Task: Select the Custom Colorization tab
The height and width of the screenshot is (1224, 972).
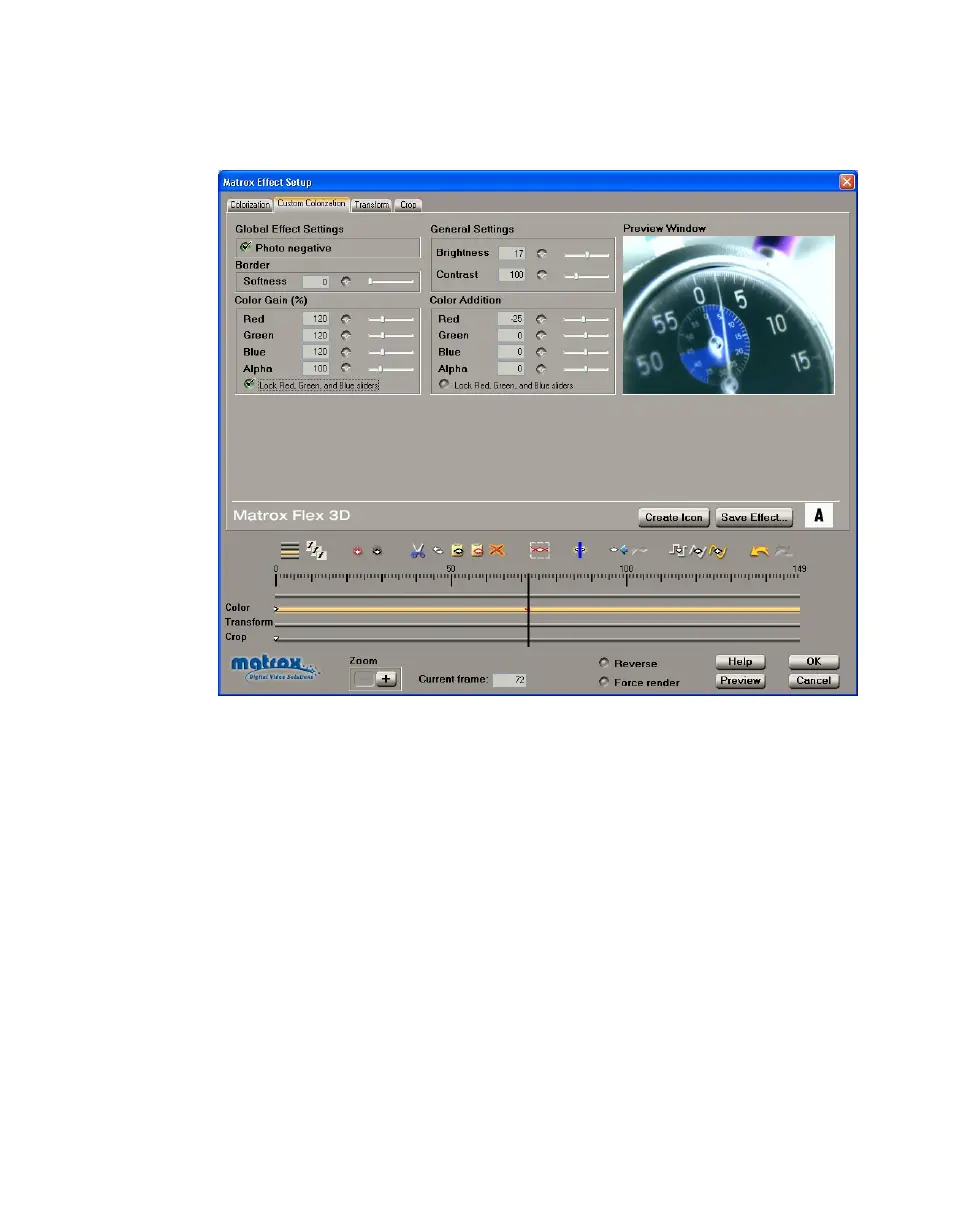Action: [312, 204]
